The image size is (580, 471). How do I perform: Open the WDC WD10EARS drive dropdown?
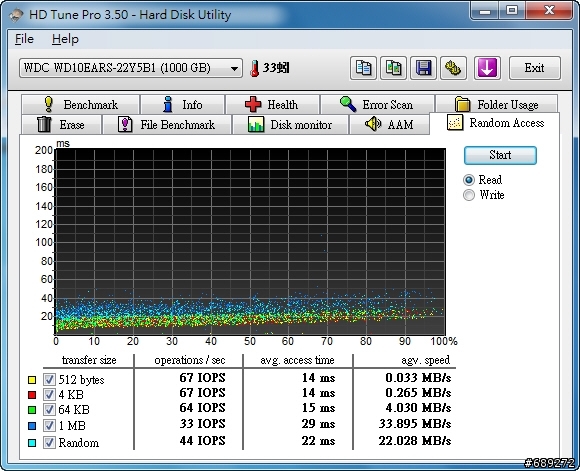(x=131, y=68)
